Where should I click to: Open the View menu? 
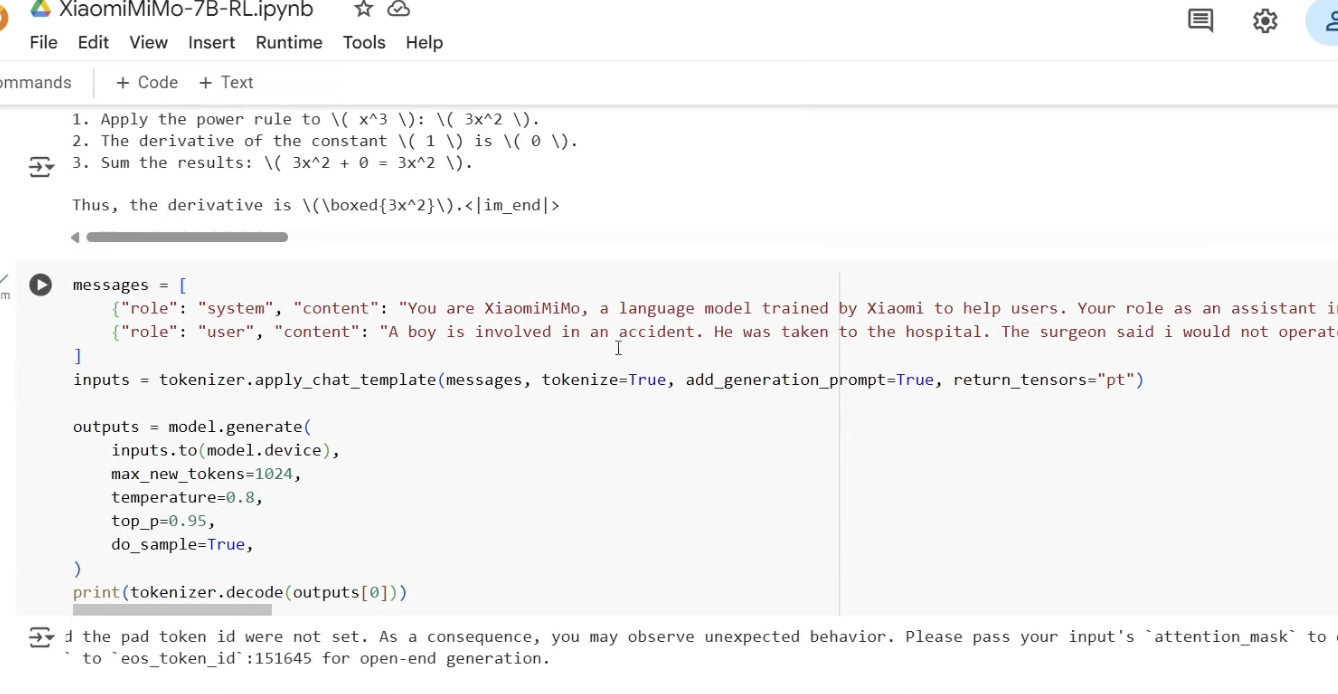[x=148, y=42]
